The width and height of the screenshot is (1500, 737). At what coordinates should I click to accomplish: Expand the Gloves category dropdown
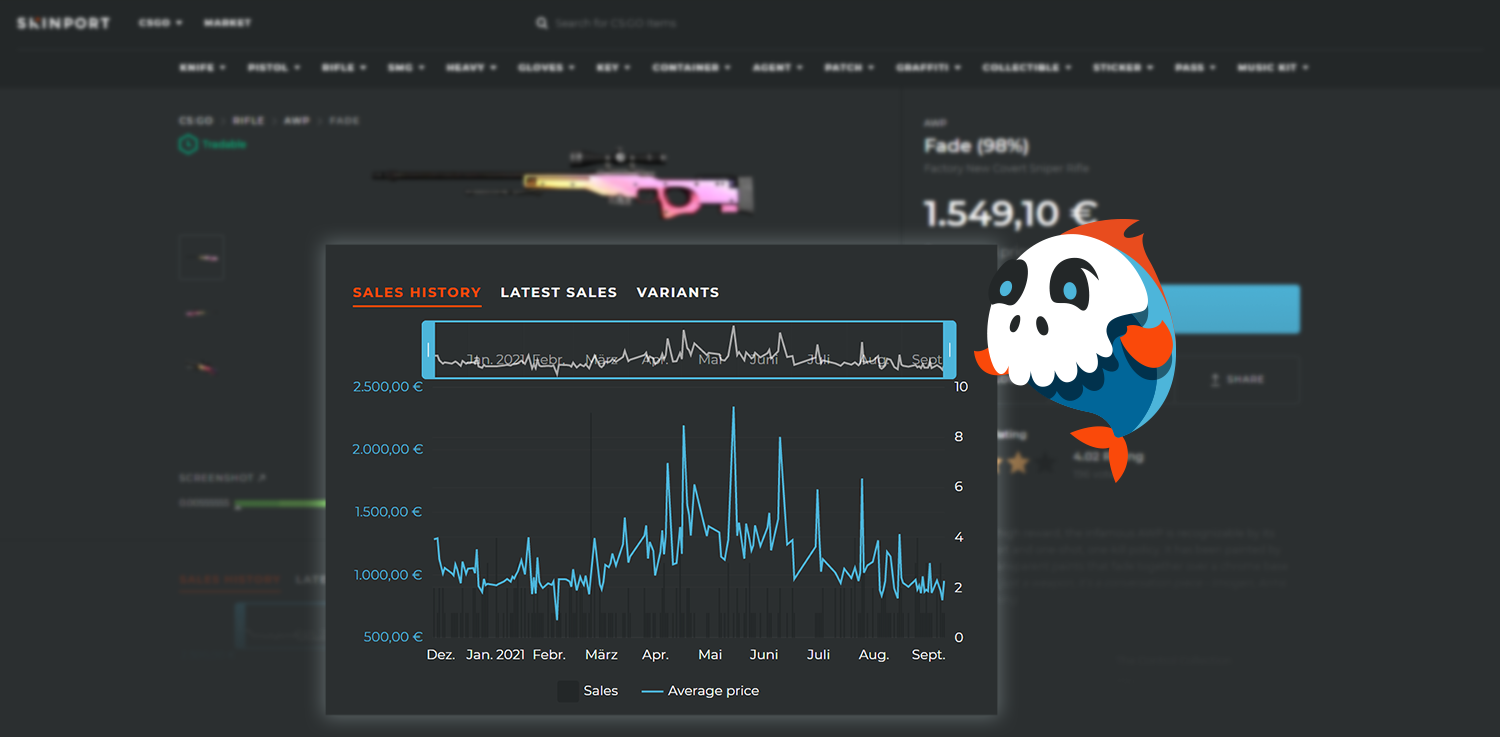coord(546,68)
